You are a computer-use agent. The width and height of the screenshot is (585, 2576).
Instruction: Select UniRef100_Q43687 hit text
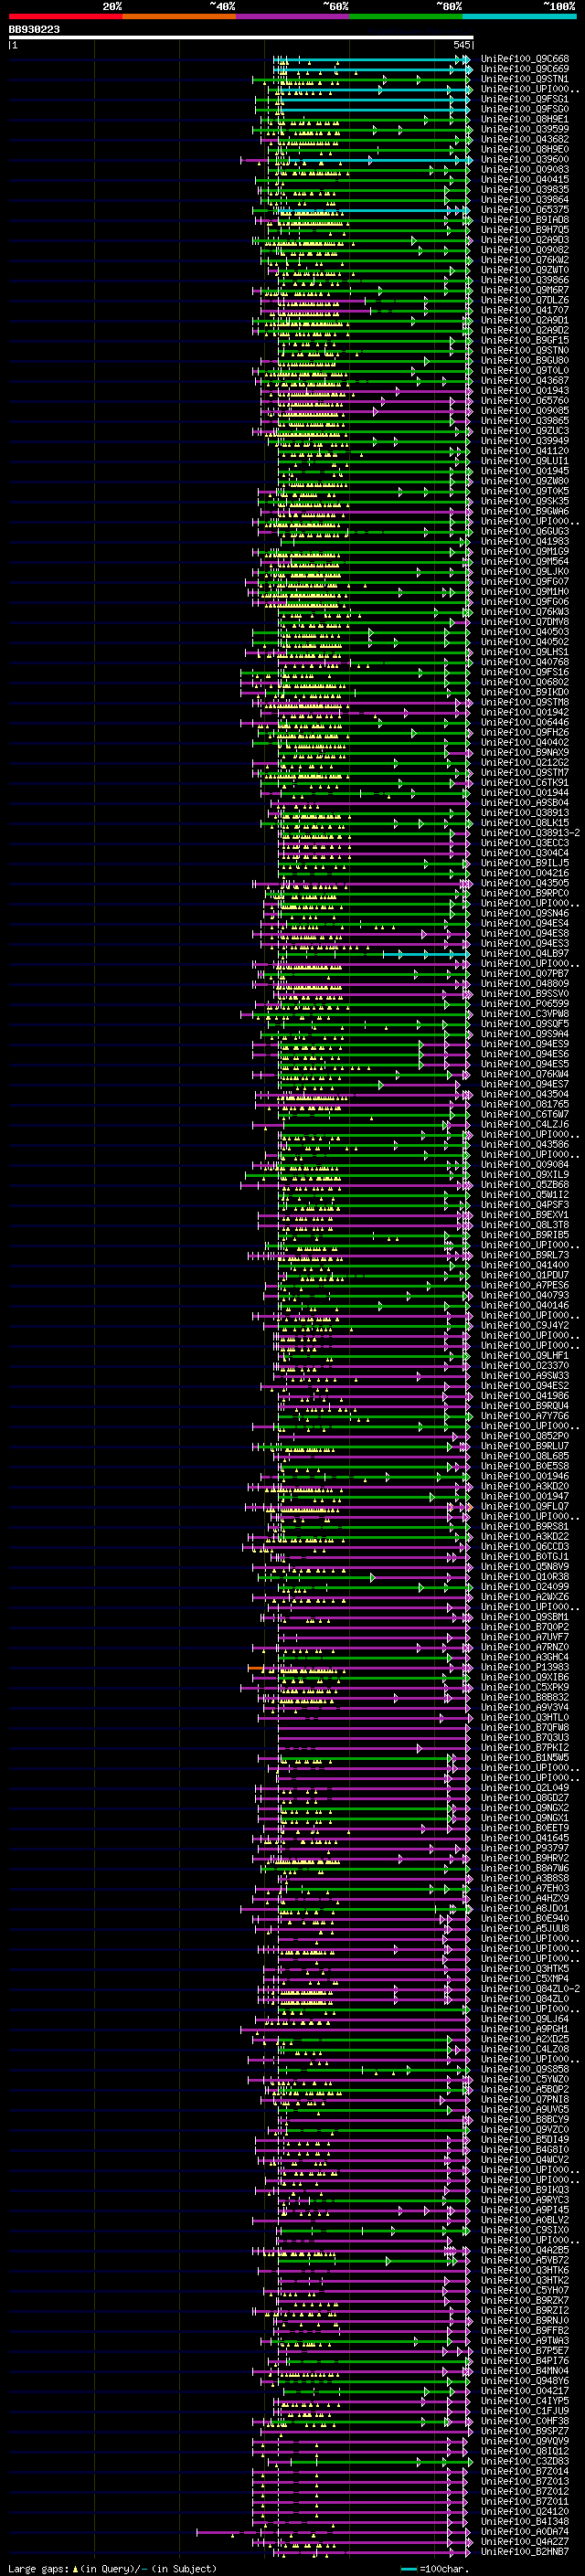click(x=525, y=380)
